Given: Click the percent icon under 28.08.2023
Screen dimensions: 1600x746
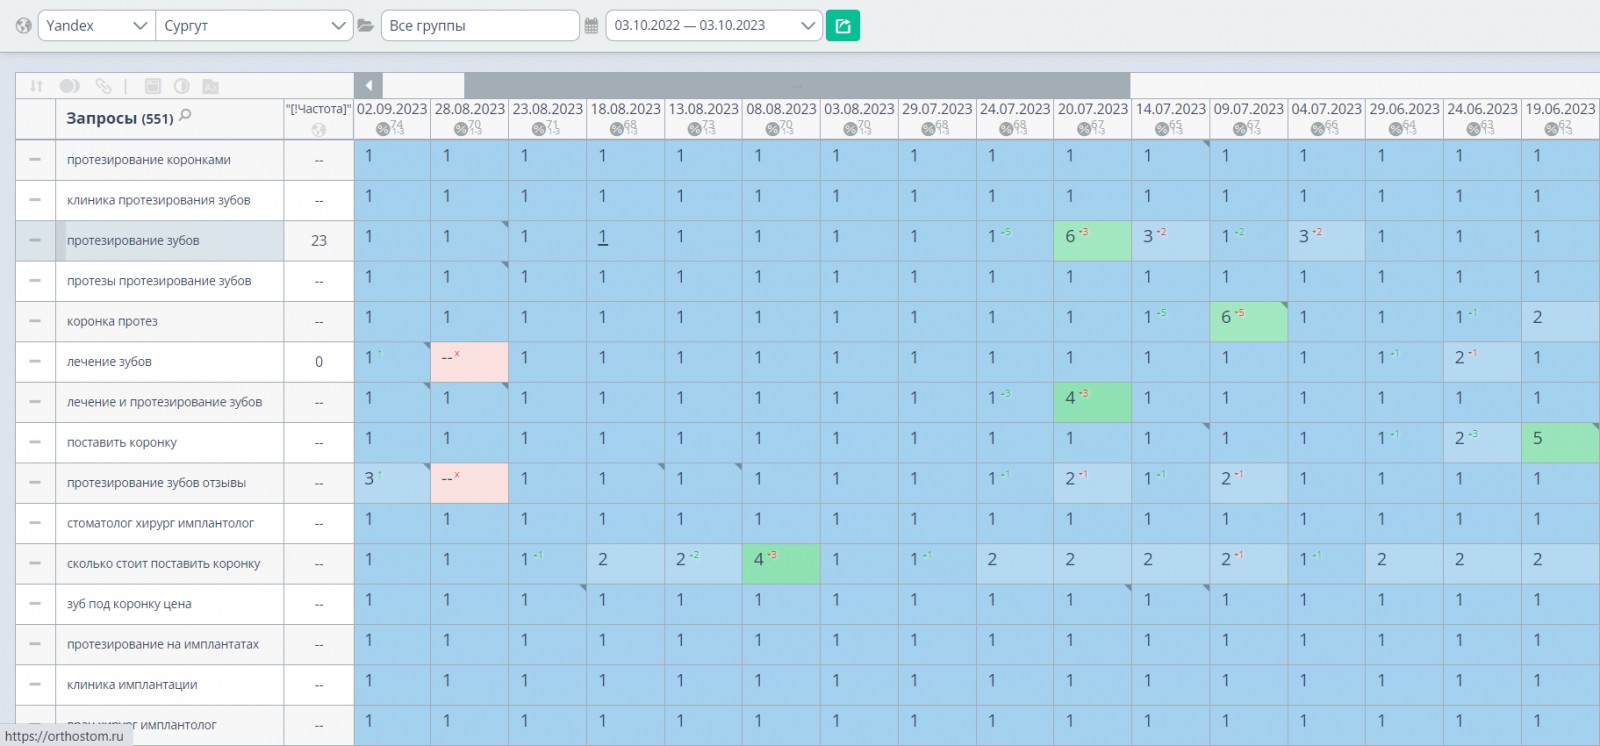Looking at the screenshot, I should coord(461,129).
